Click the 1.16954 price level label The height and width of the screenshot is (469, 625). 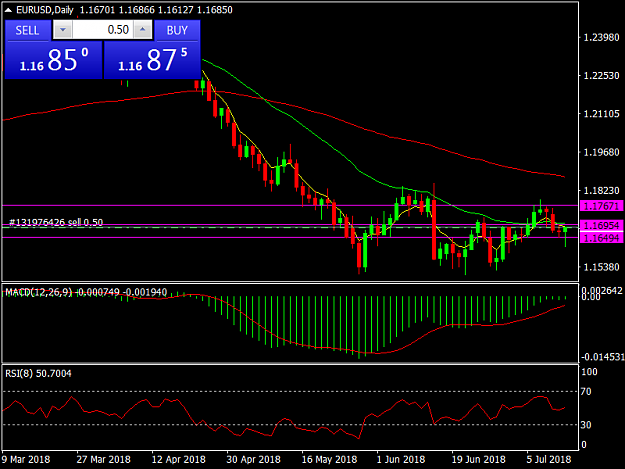click(601, 226)
